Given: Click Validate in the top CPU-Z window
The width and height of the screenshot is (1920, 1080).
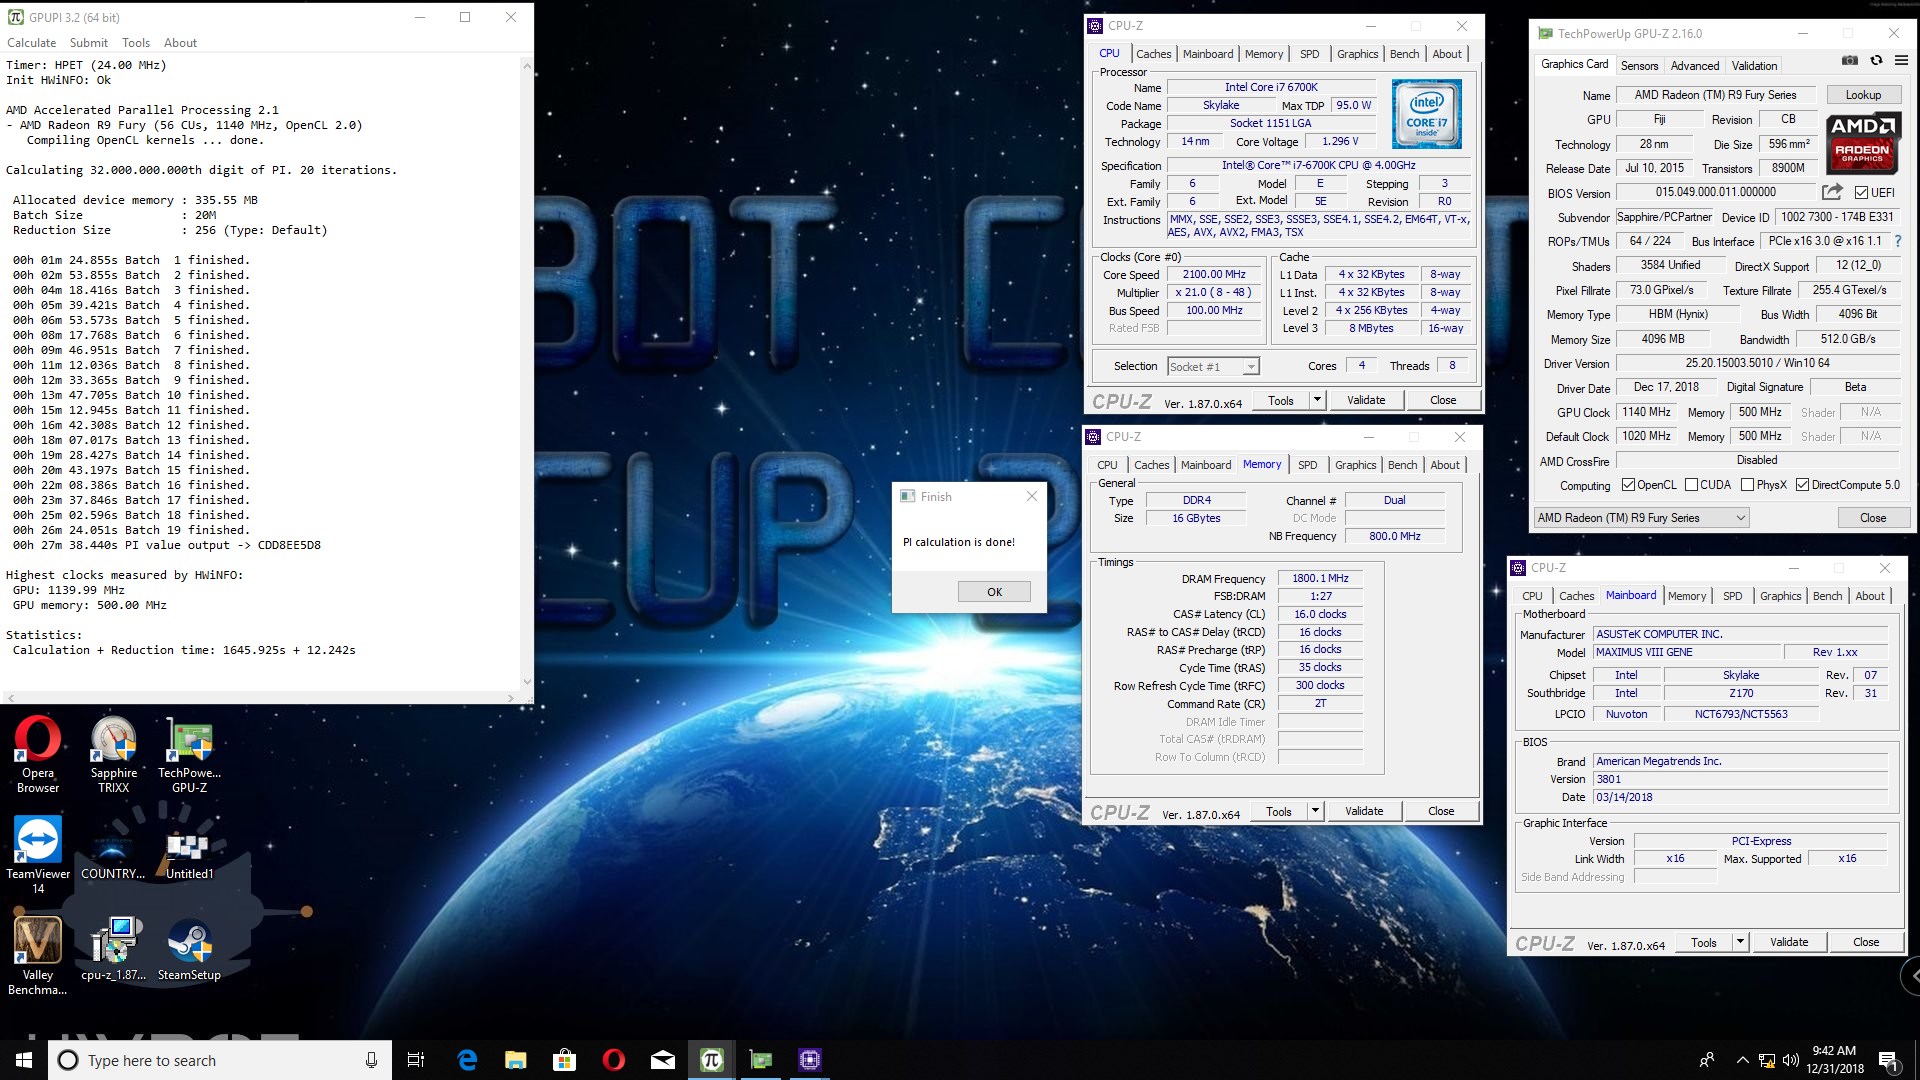Looking at the screenshot, I should tap(1366, 400).
